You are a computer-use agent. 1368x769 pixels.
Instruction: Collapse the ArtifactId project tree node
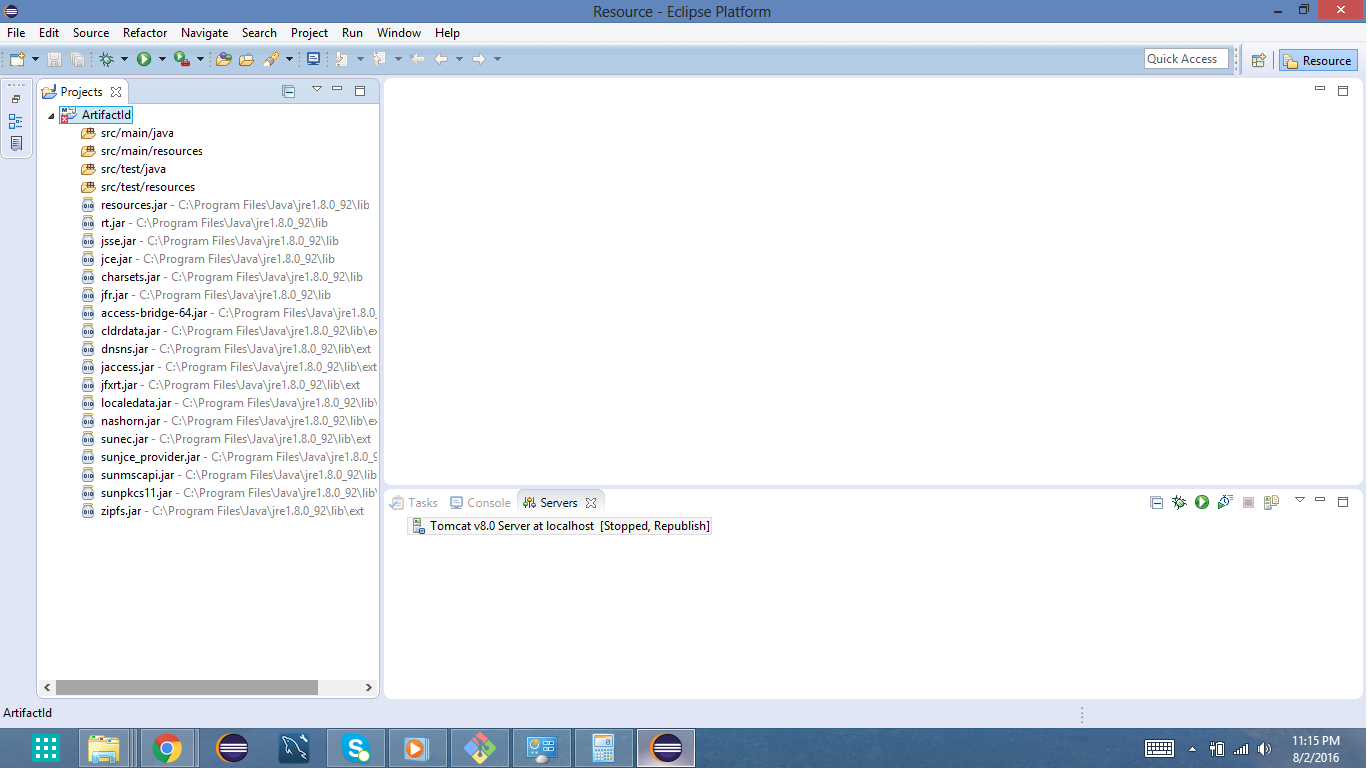pyautogui.click(x=51, y=116)
